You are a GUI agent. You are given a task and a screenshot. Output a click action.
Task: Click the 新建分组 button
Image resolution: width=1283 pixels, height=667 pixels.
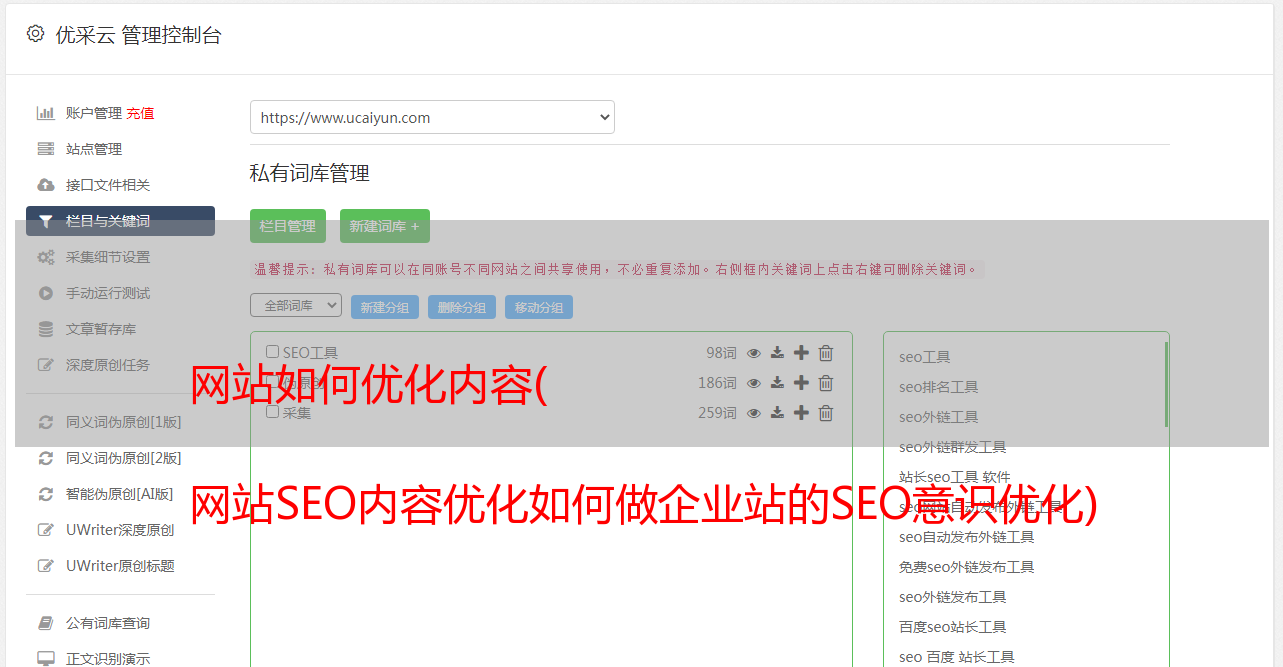(385, 307)
